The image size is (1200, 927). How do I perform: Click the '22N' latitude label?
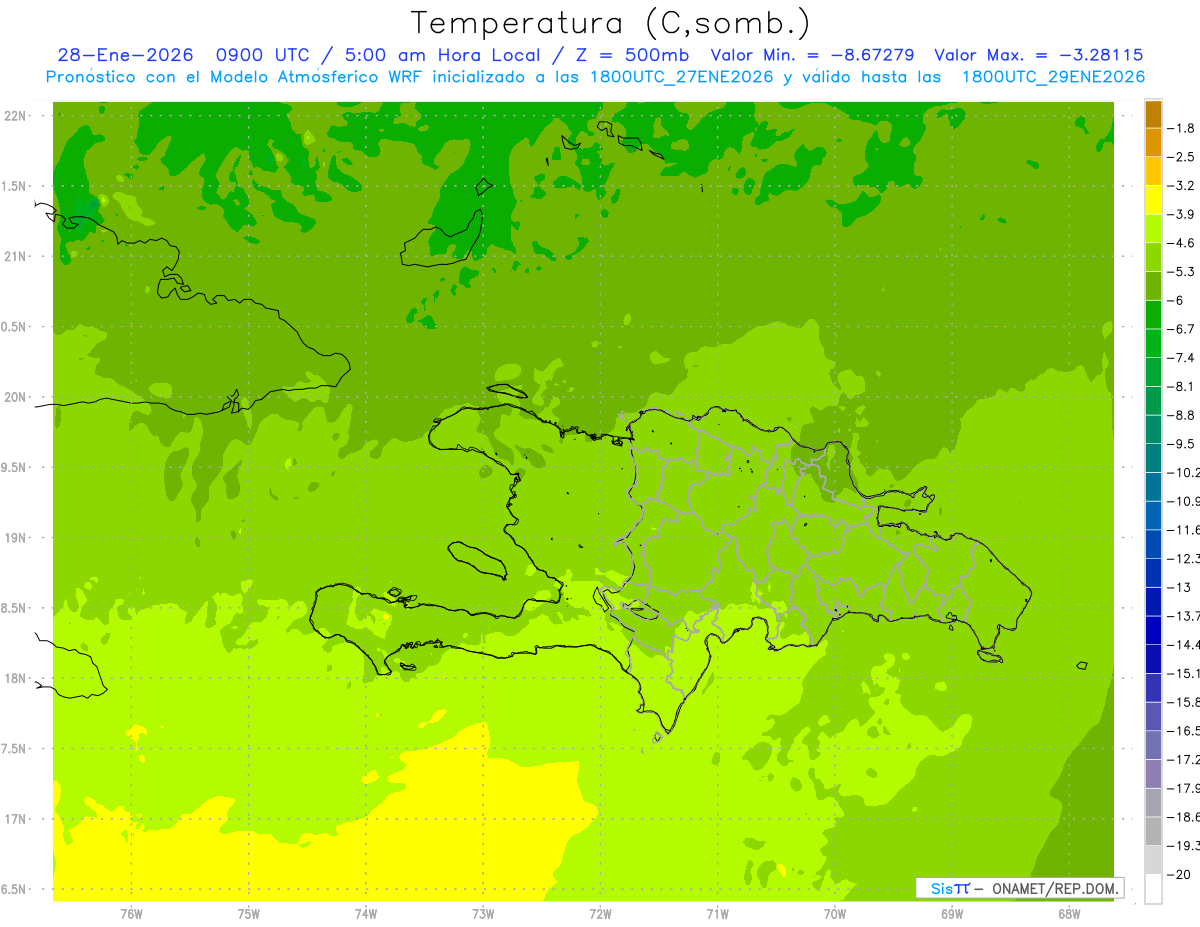click(15, 116)
